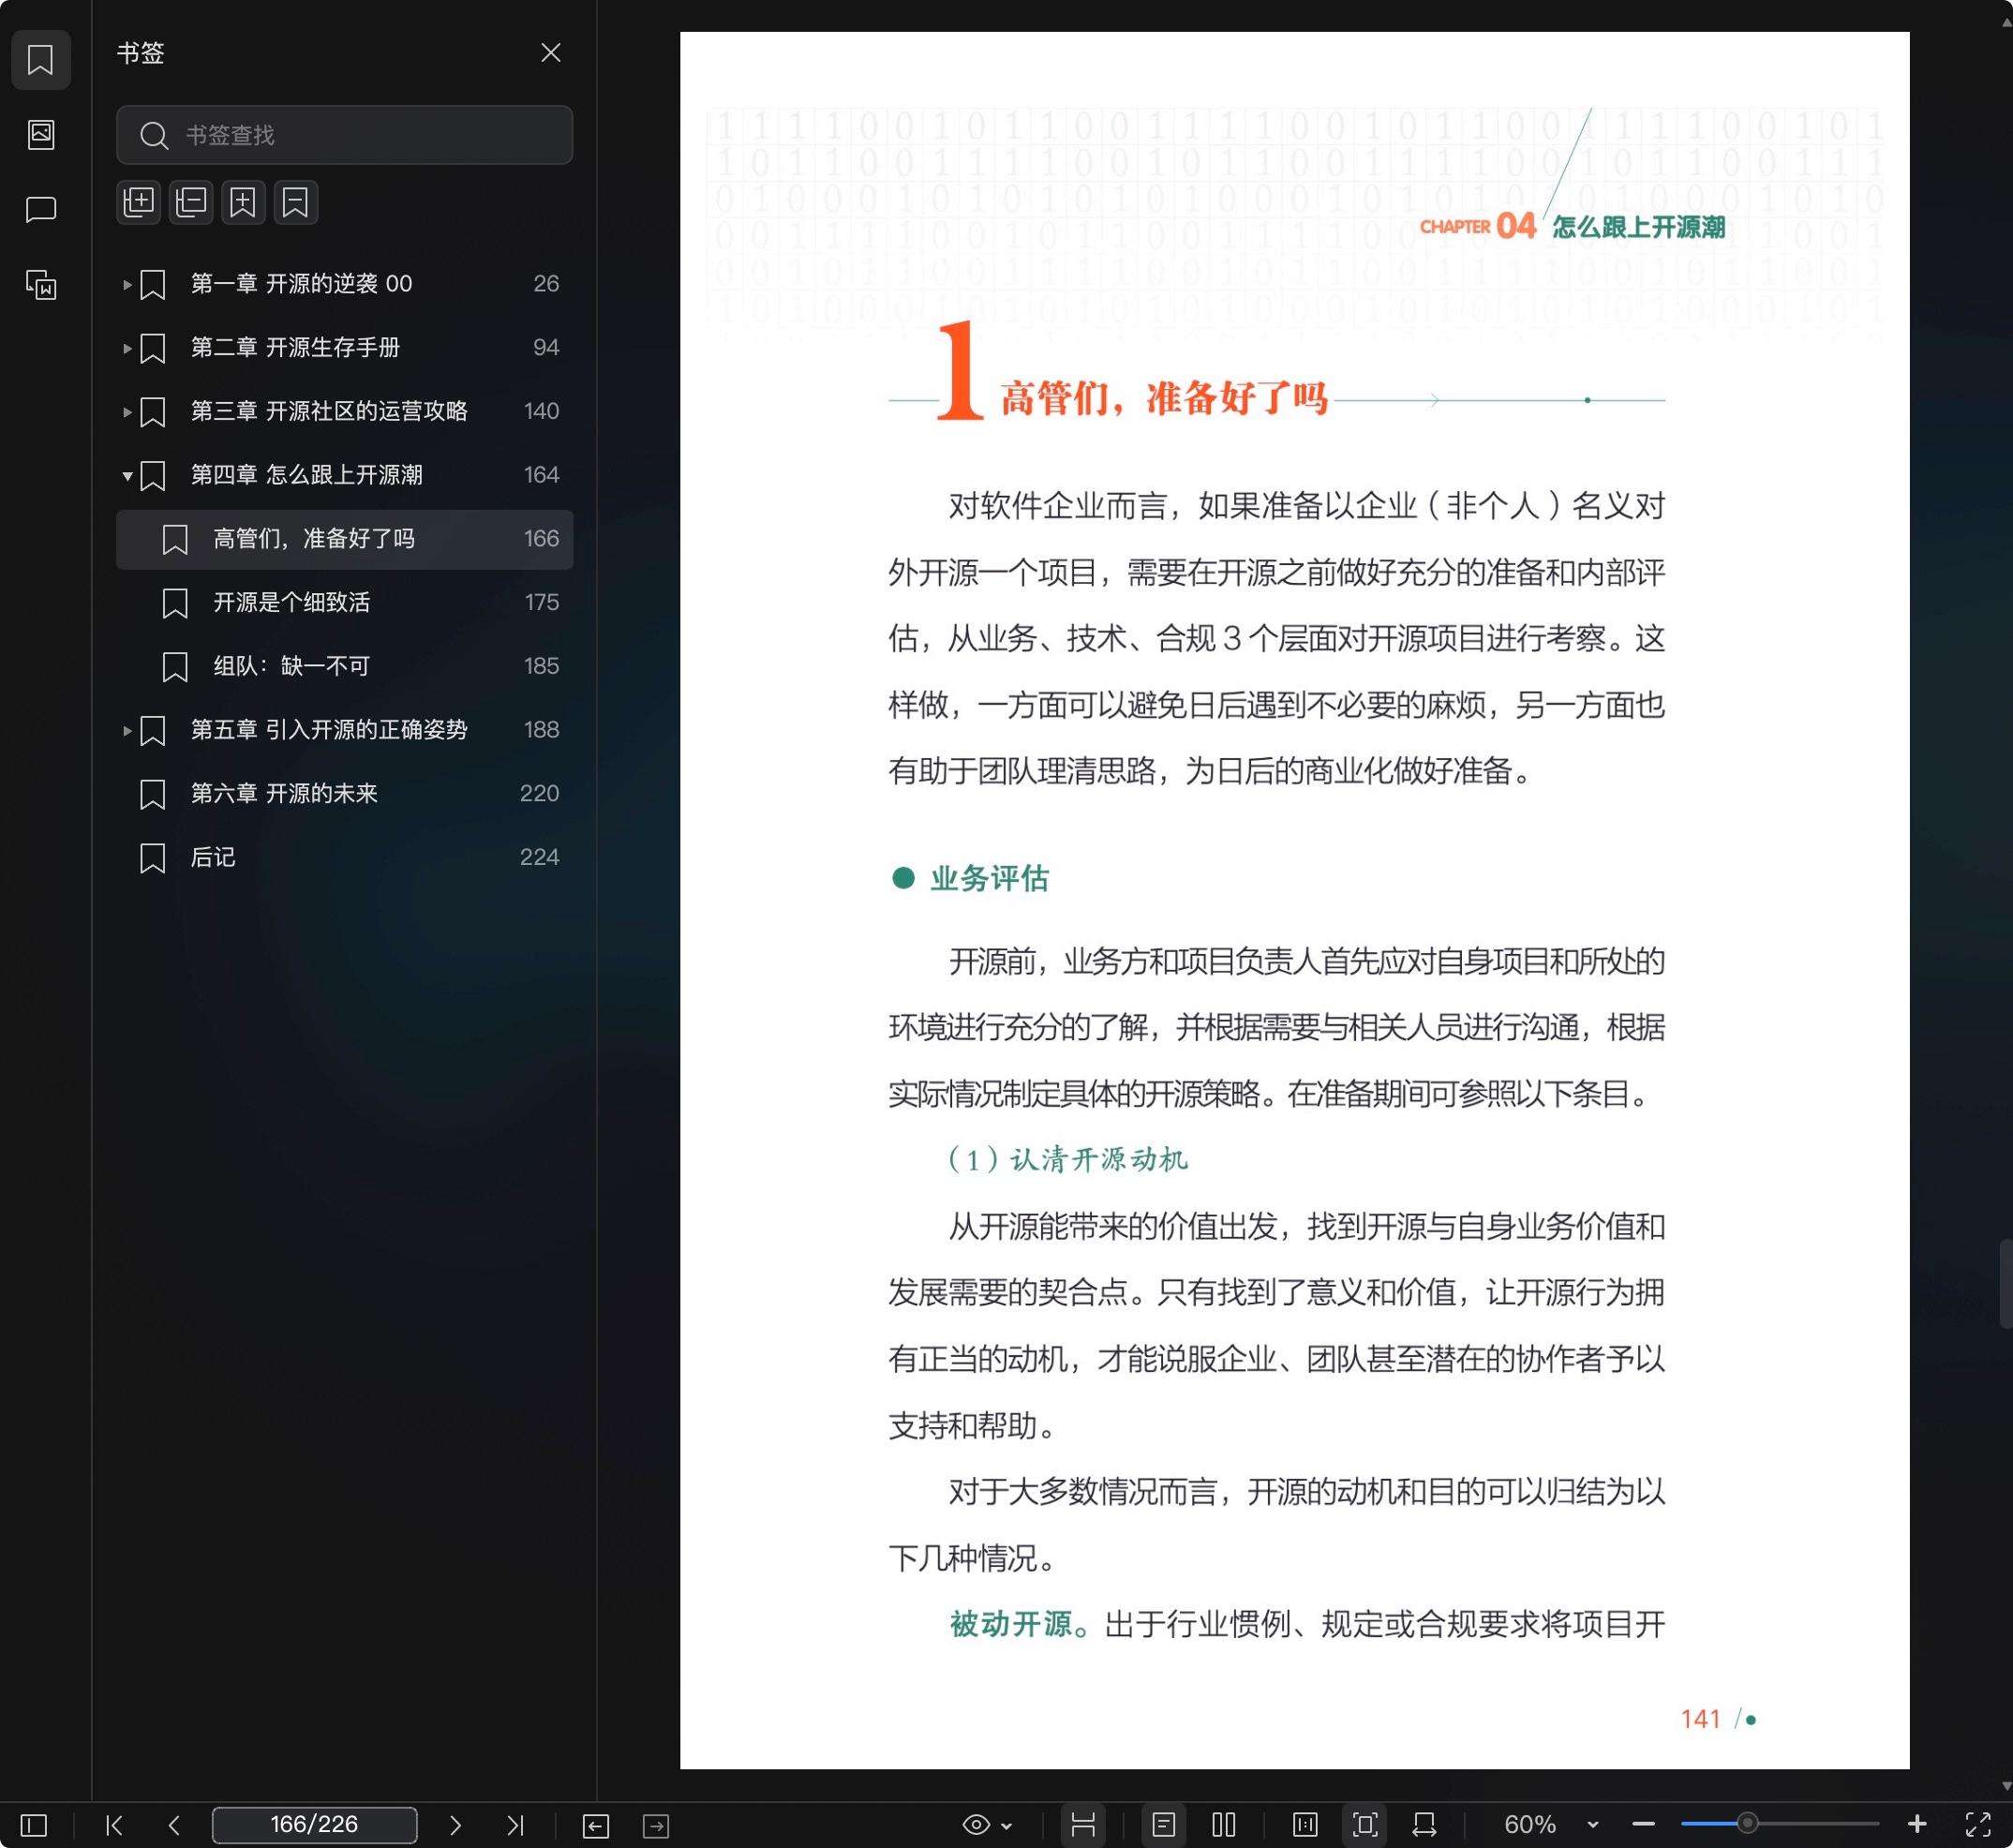Click page number 224 beside 后记
The image size is (2013, 1848).
coord(539,858)
